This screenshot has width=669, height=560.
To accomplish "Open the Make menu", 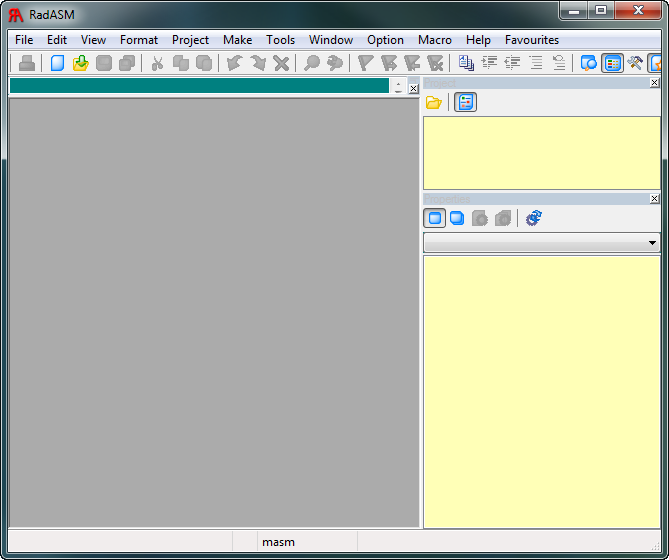I will click(237, 40).
